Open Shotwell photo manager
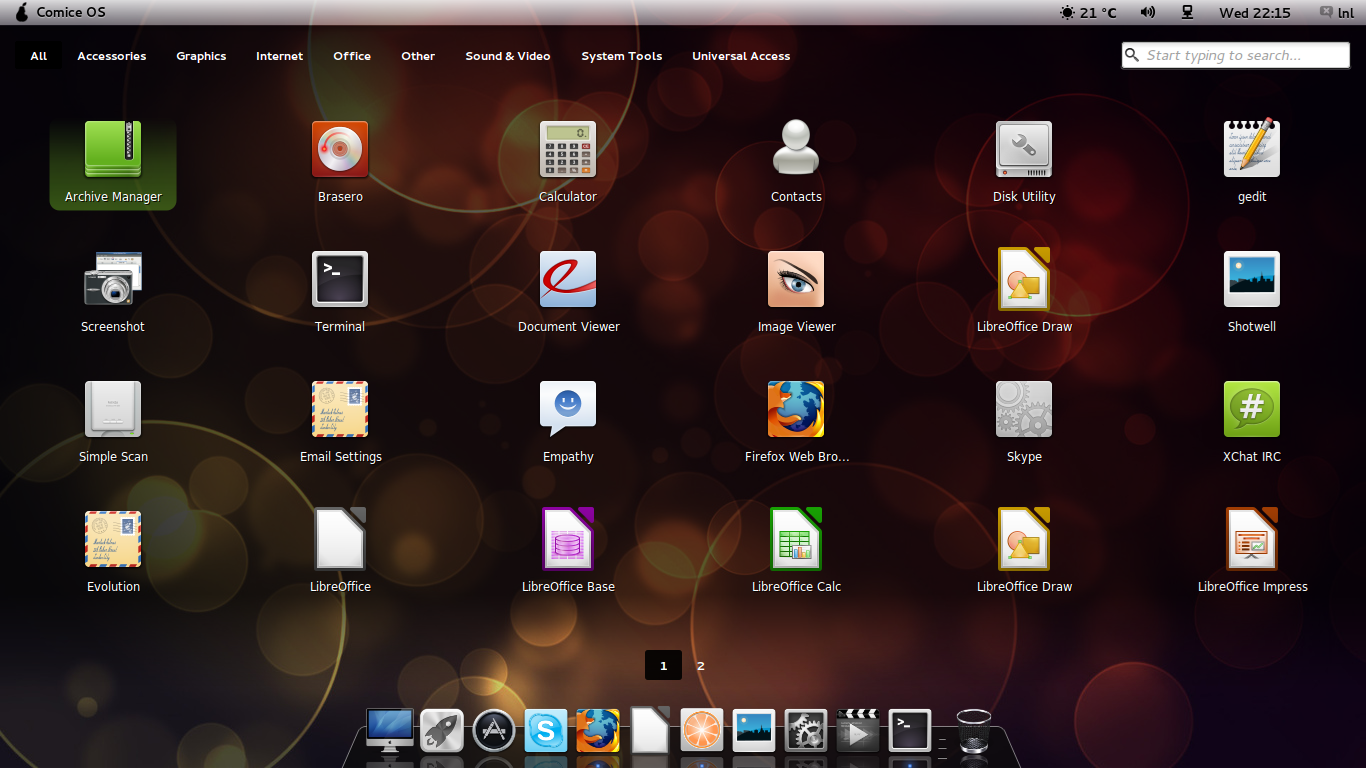This screenshot has width=1366, height=768. click(1251, 279)
